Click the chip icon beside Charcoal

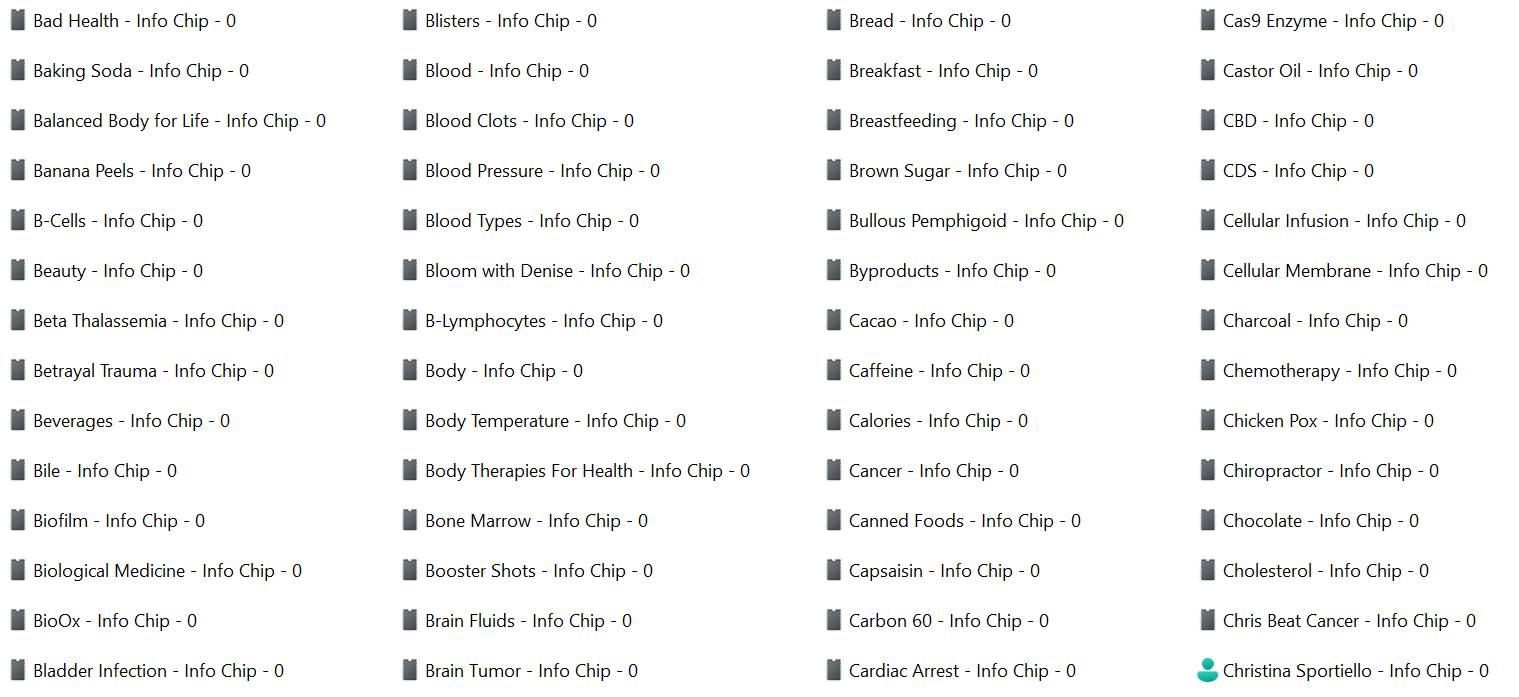[x=1207, y=320]
